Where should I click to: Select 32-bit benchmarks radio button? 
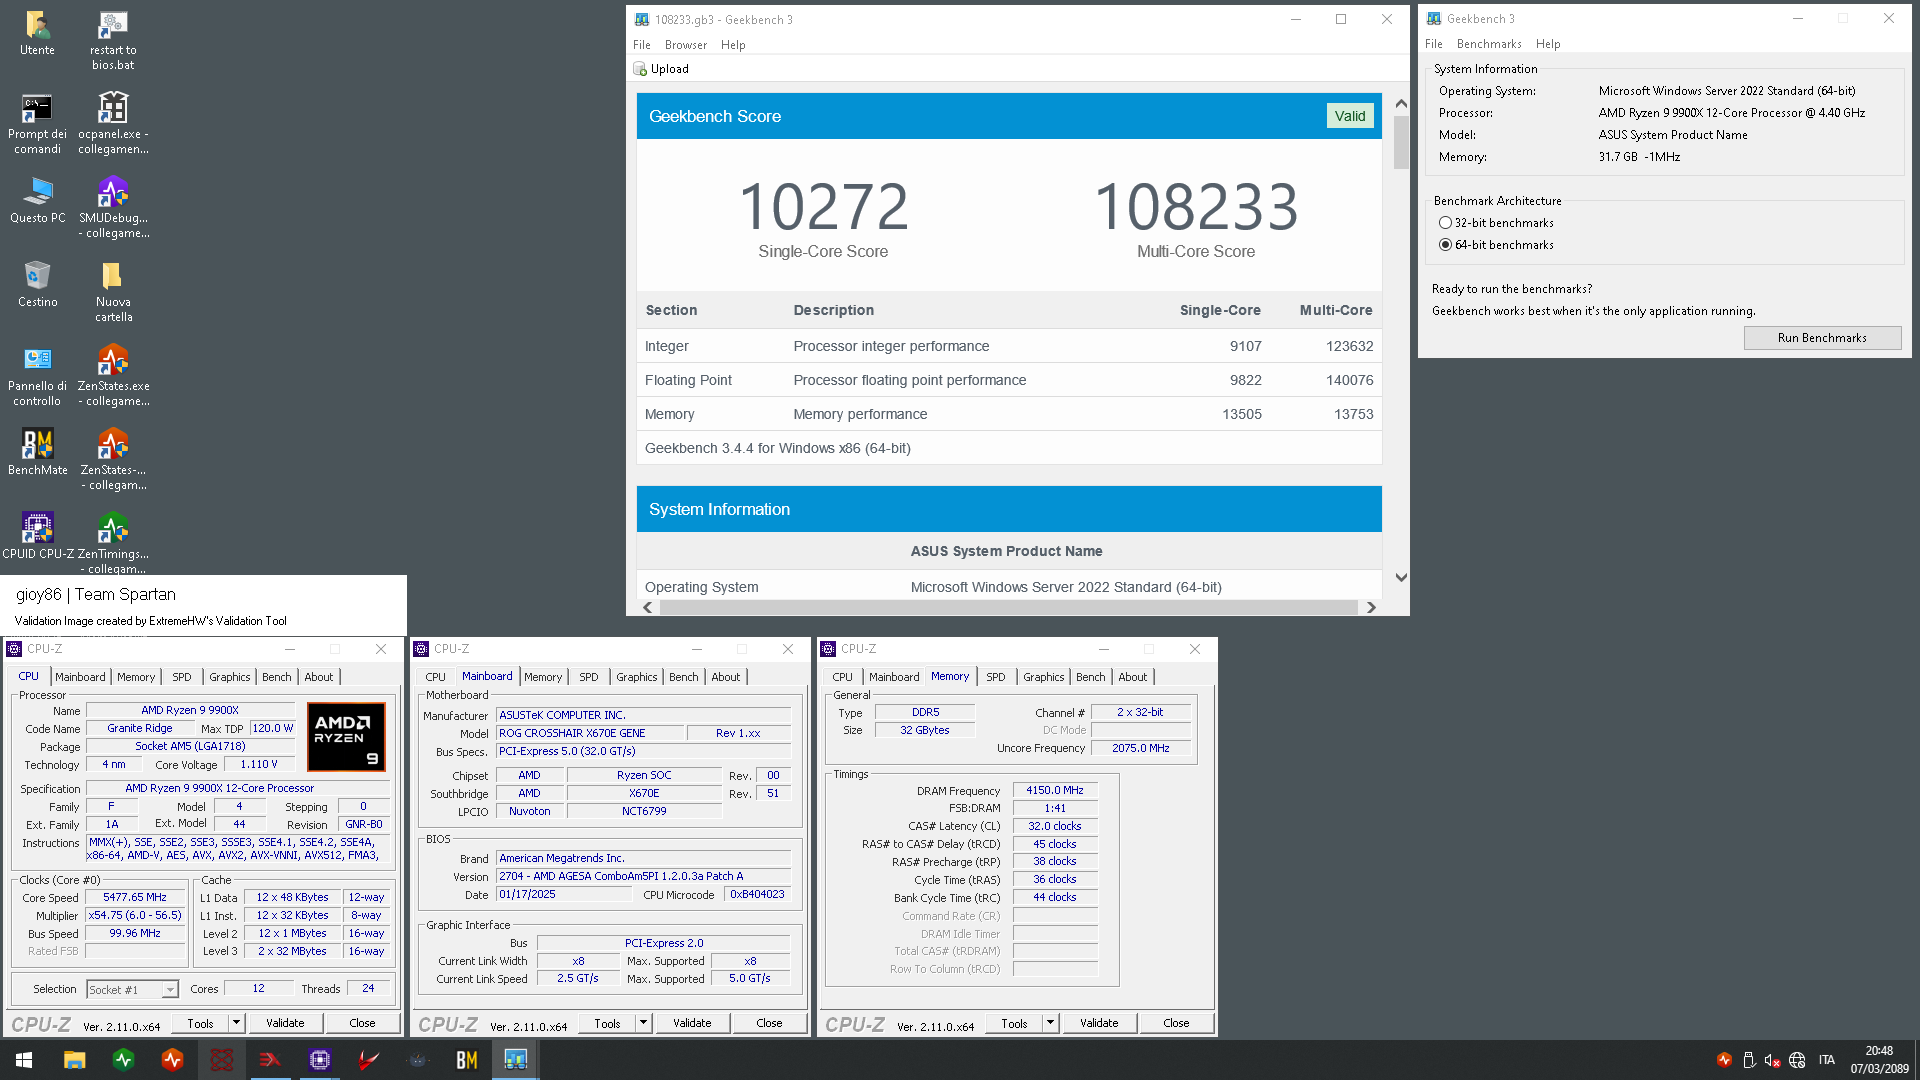pos(1445,223)
